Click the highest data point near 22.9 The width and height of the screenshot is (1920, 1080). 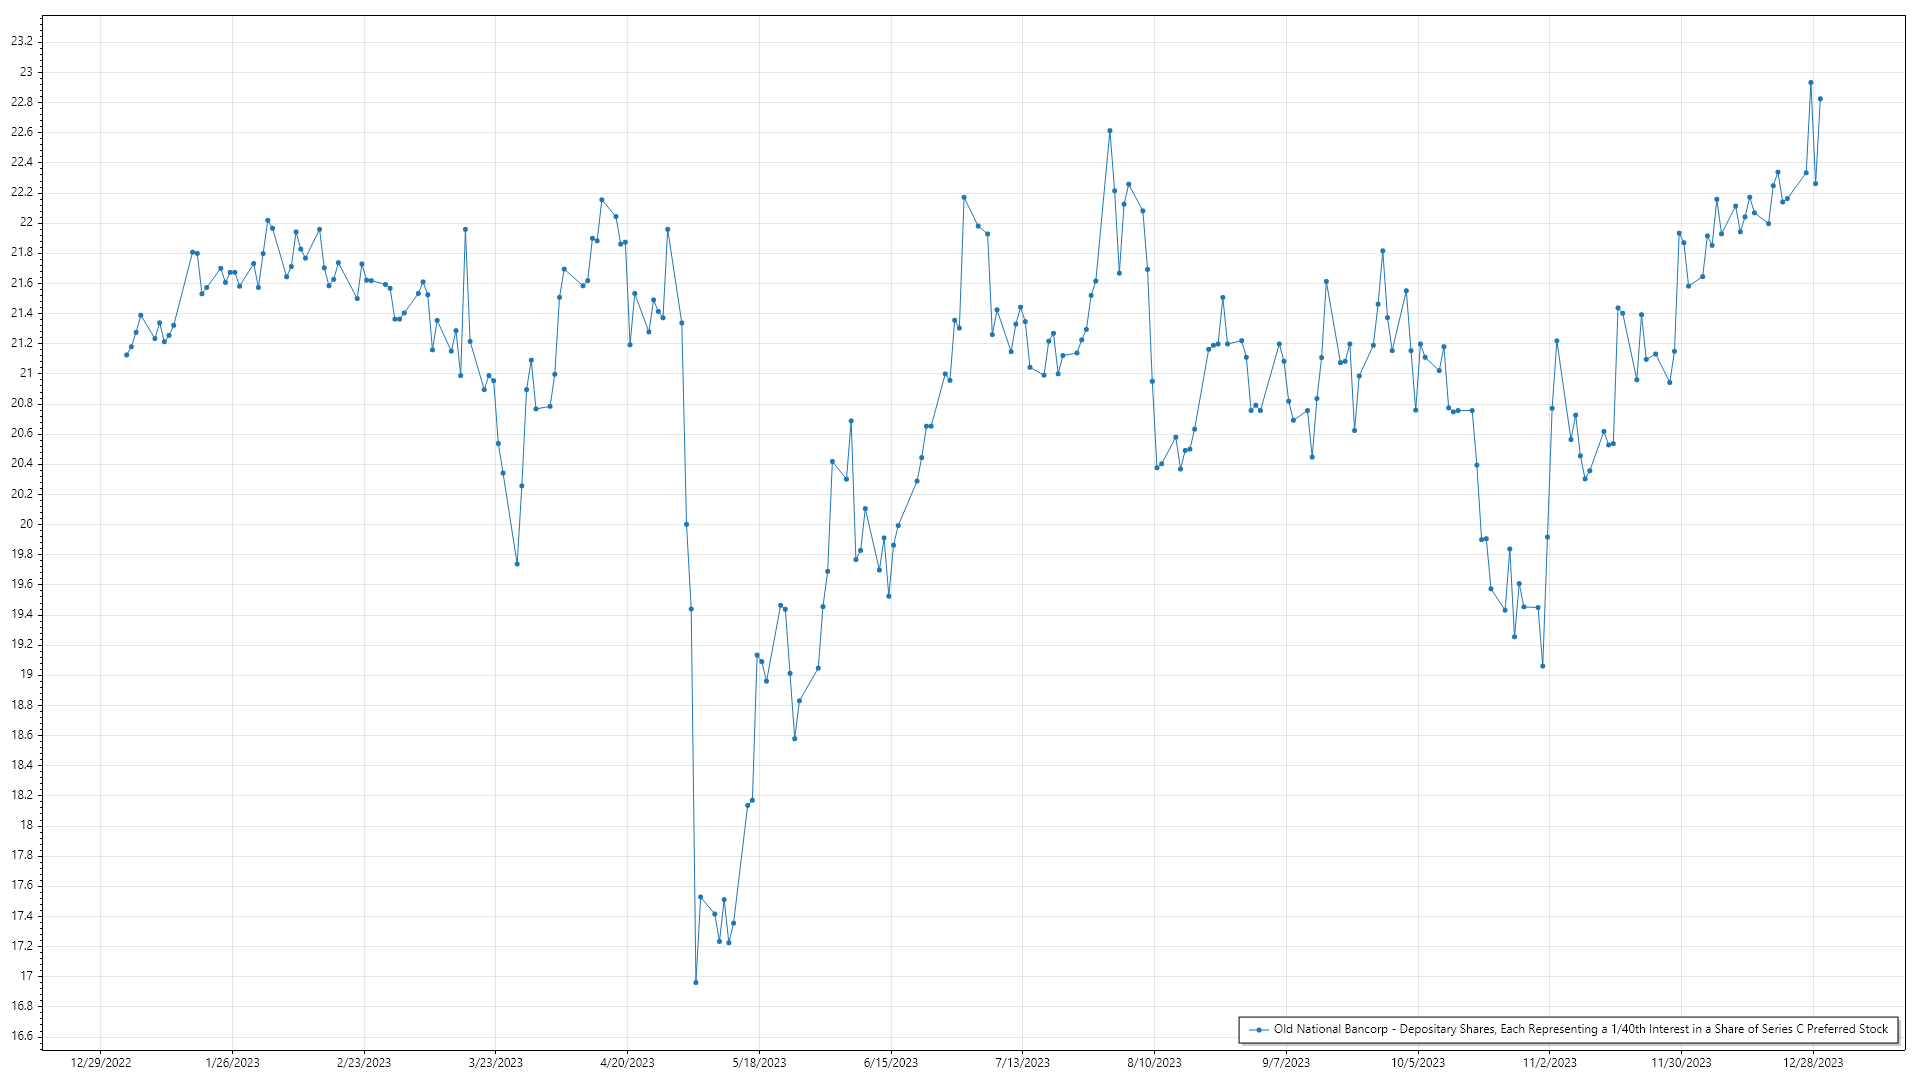click(x=1810, y=83)
